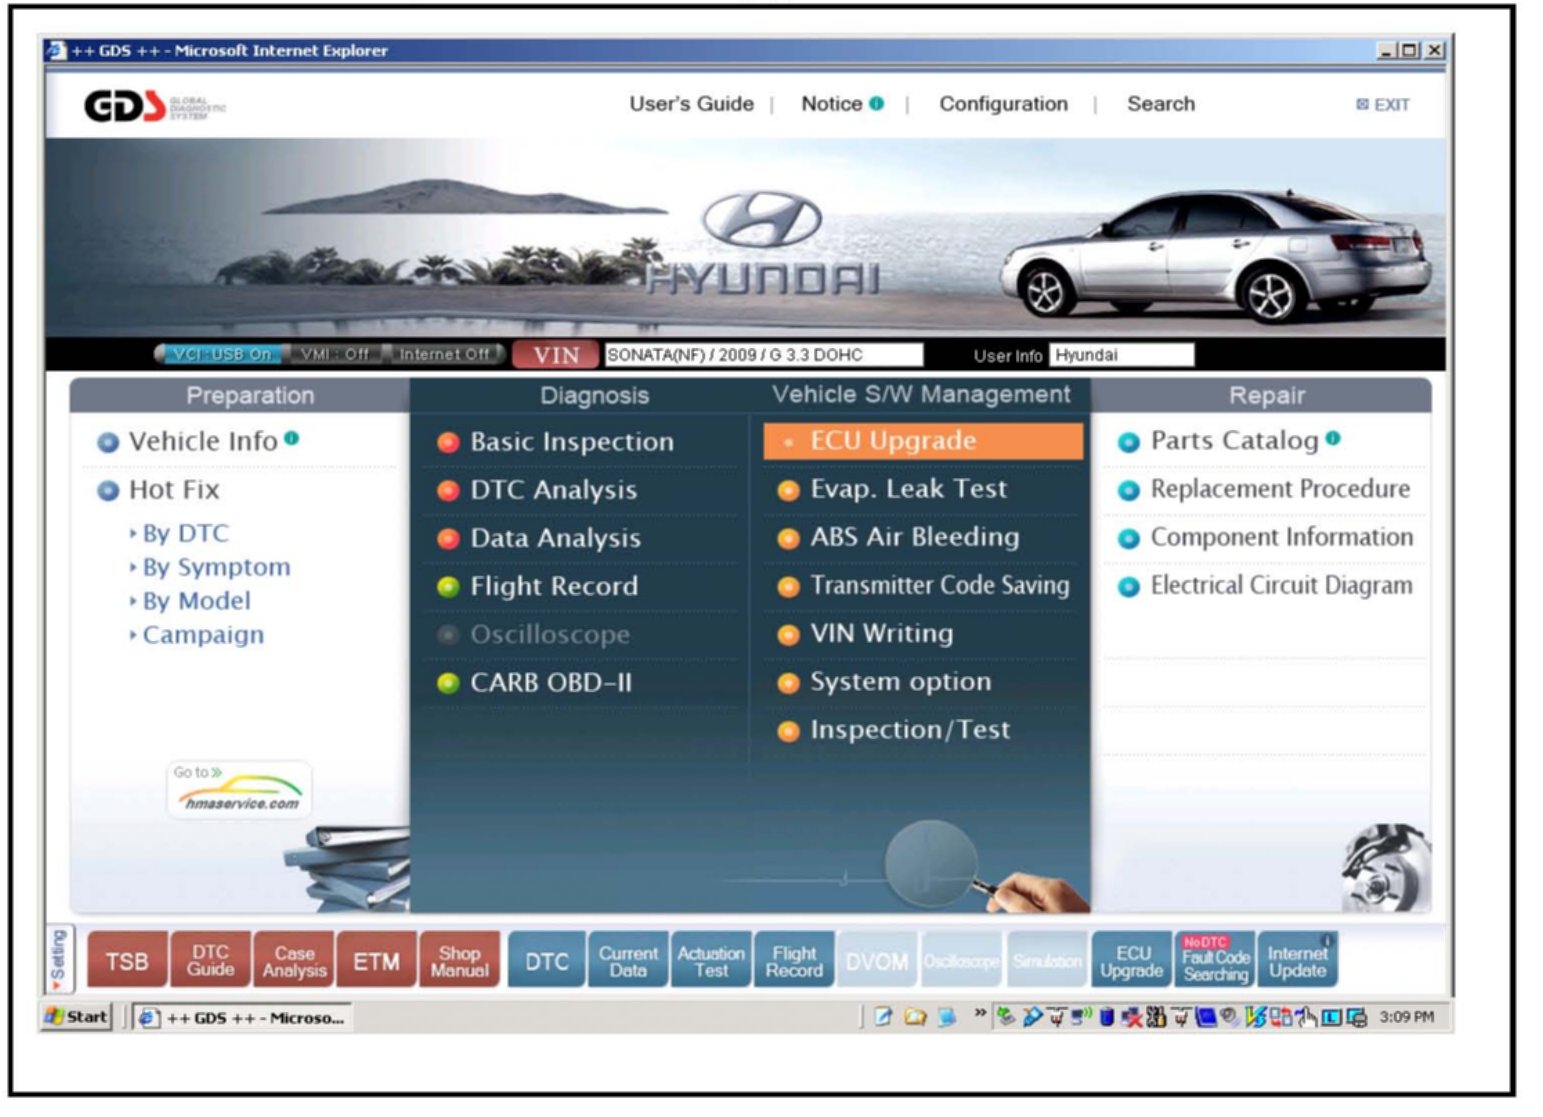Image resolution: width=1543 pixels, height=1117 pixels.
Task: Open the hmaservice.com Go to logo
Action: 240,791
